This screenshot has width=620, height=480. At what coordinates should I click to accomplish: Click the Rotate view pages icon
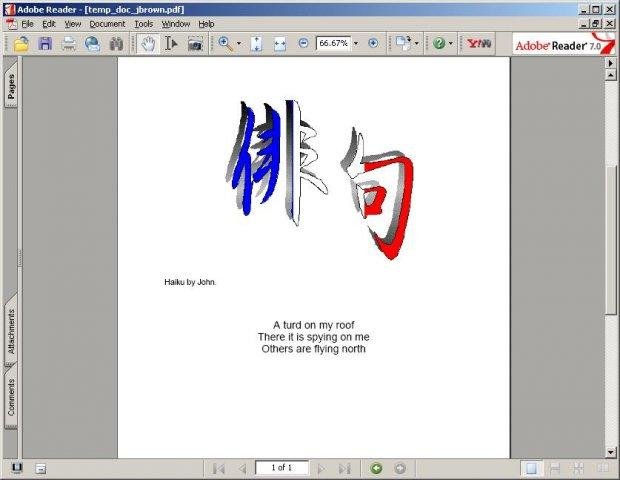pyautogui.click(x=403, y=43)
